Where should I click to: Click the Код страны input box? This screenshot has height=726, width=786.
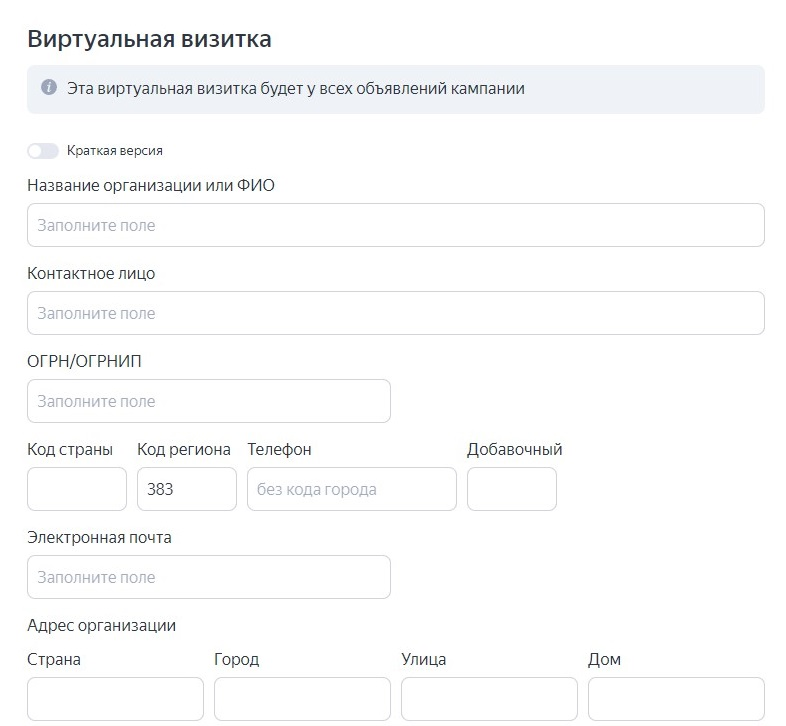point(77,489)
